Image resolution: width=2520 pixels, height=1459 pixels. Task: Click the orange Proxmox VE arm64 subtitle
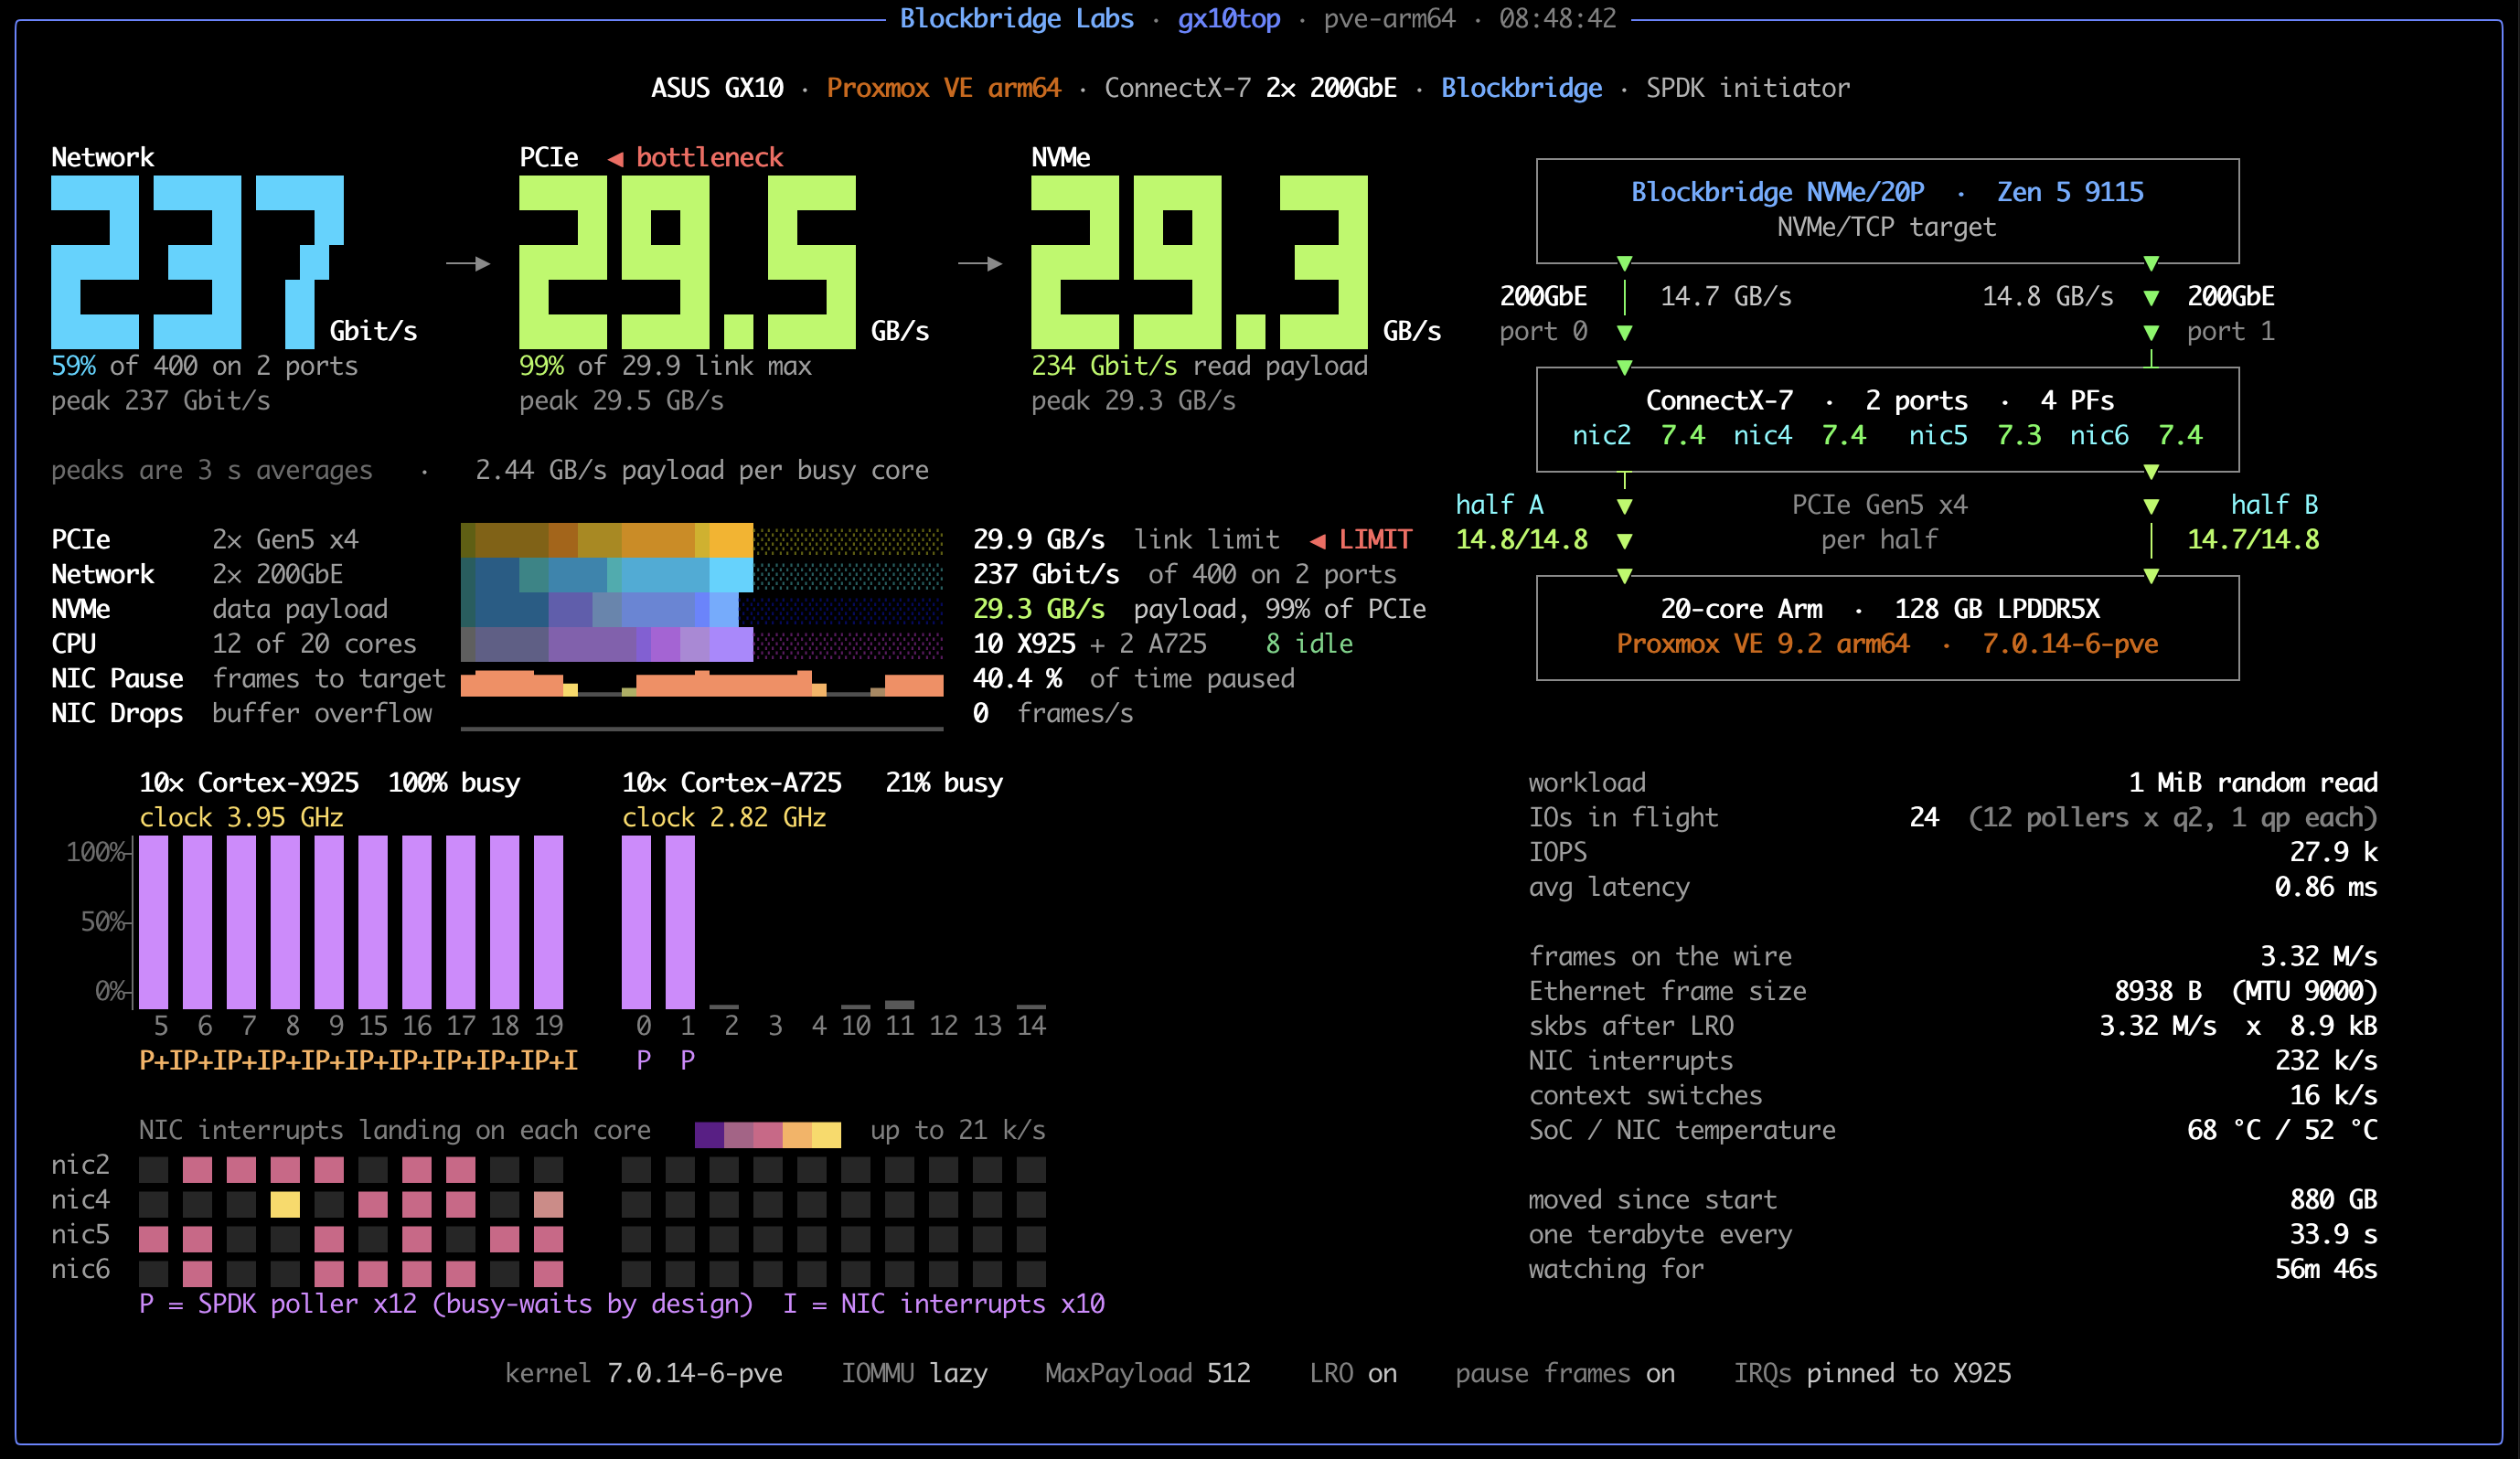943,88
